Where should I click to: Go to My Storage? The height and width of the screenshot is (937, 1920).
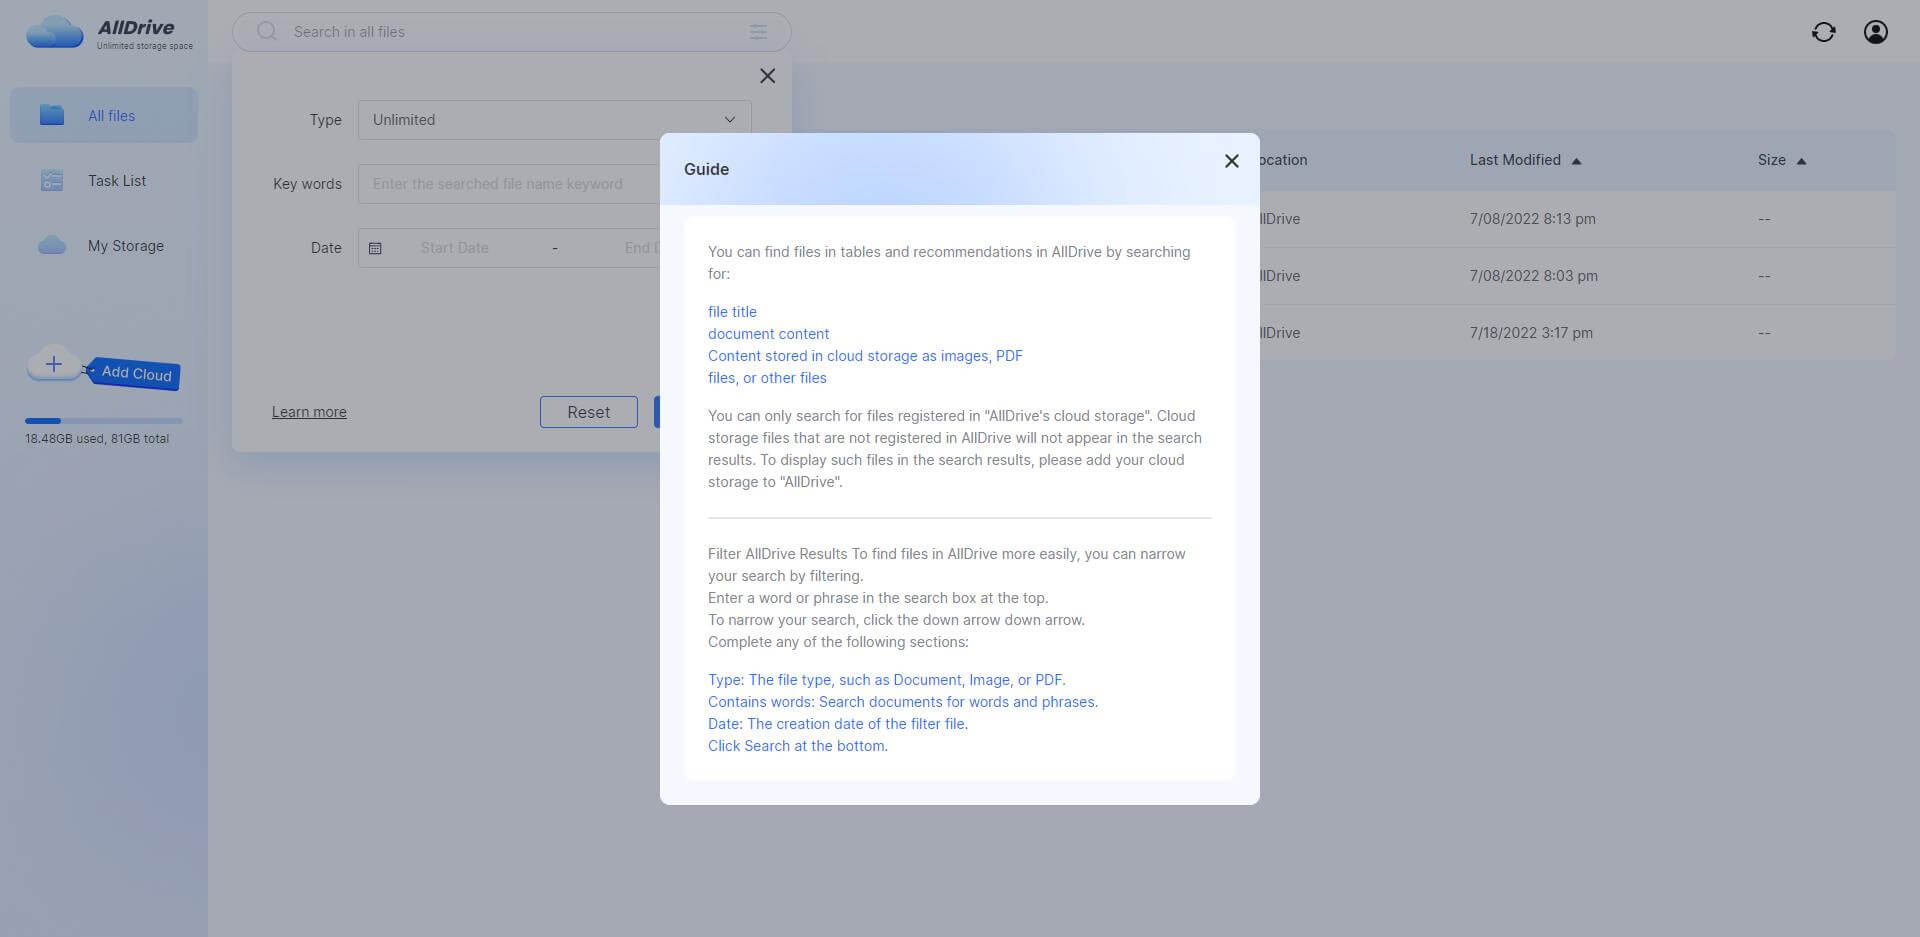pos(104,246)
